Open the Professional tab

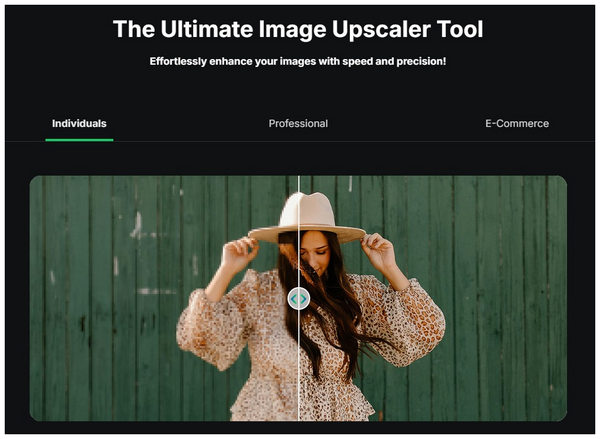point(298,124)
